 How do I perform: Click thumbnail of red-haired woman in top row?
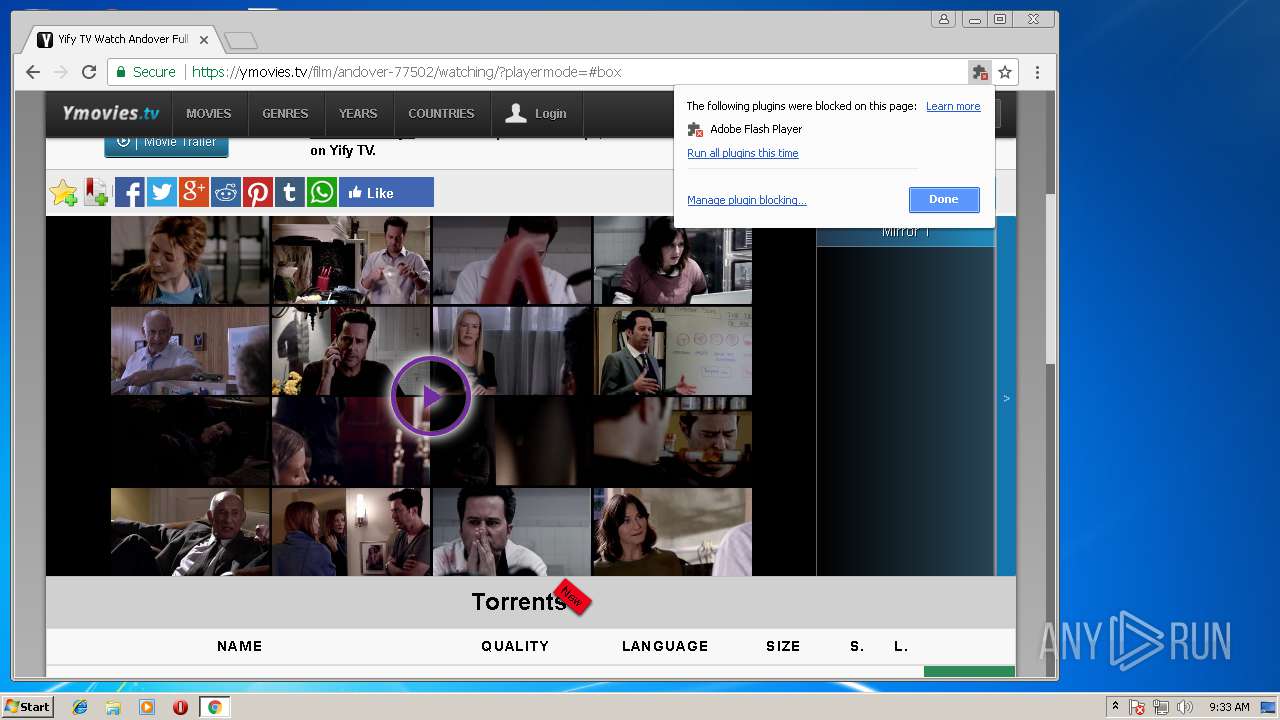click(190, 260)
